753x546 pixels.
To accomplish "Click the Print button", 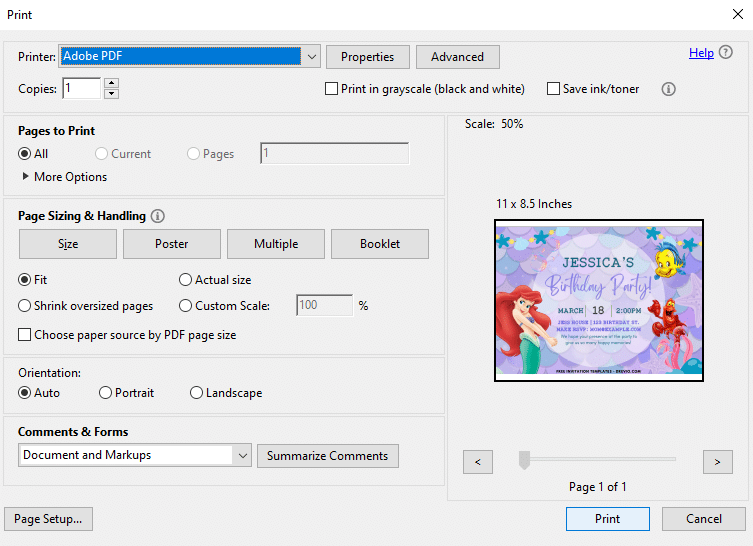I will [x=608, y=519].
